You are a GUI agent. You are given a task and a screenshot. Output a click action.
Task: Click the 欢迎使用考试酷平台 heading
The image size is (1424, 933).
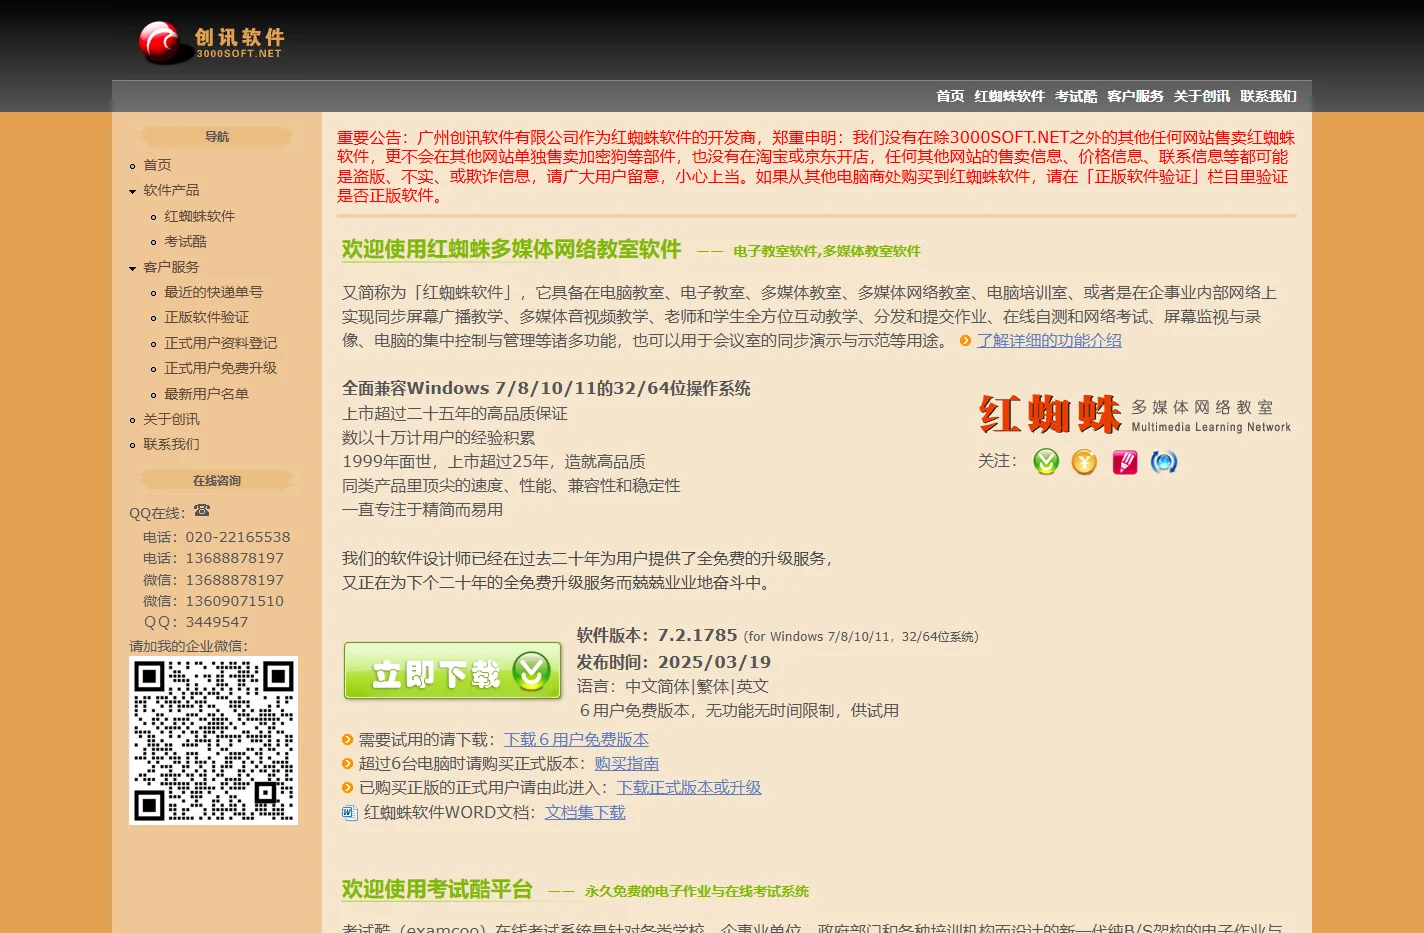pyautogui.click(x=437, y=890)
